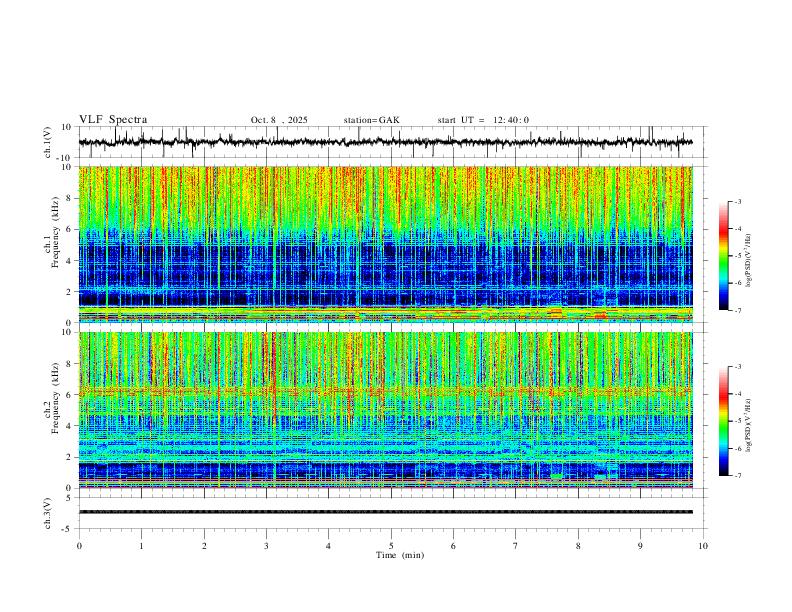Click time axis tick label "3"
The image size is (792, 612).
(x=266, y=546)
